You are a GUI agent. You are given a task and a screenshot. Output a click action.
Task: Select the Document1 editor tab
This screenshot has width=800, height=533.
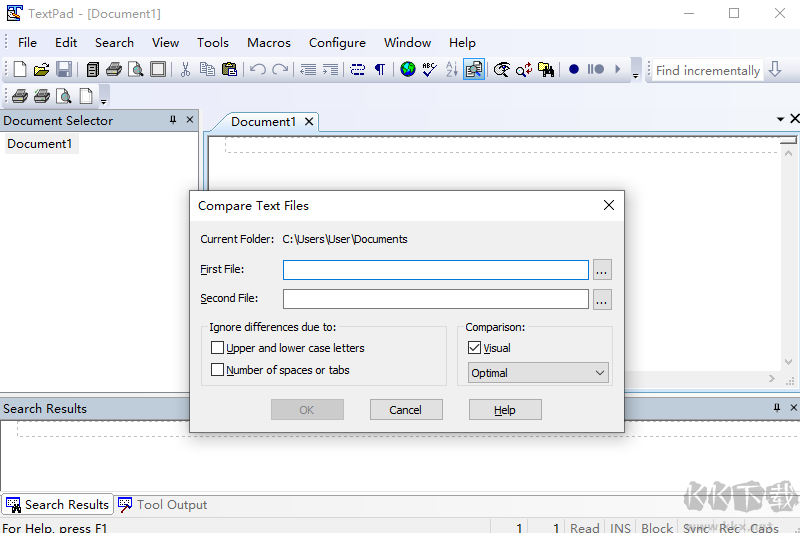click(263, 122)
